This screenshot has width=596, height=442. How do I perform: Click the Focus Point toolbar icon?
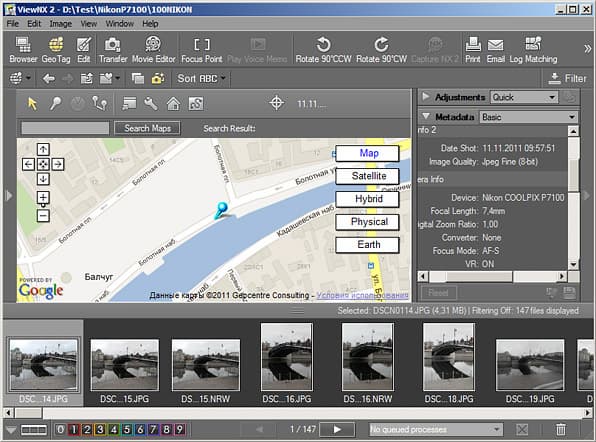click(x=201, y=50)
